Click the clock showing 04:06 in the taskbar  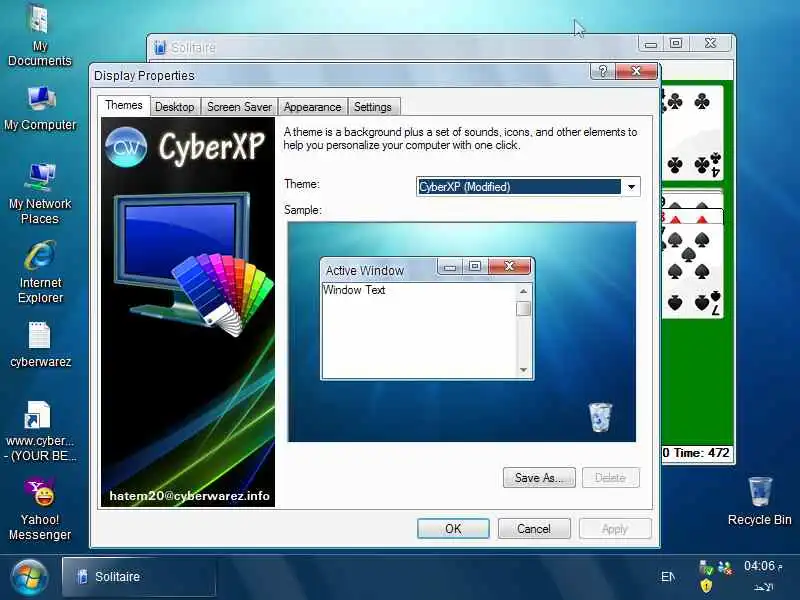coord(762,566)
